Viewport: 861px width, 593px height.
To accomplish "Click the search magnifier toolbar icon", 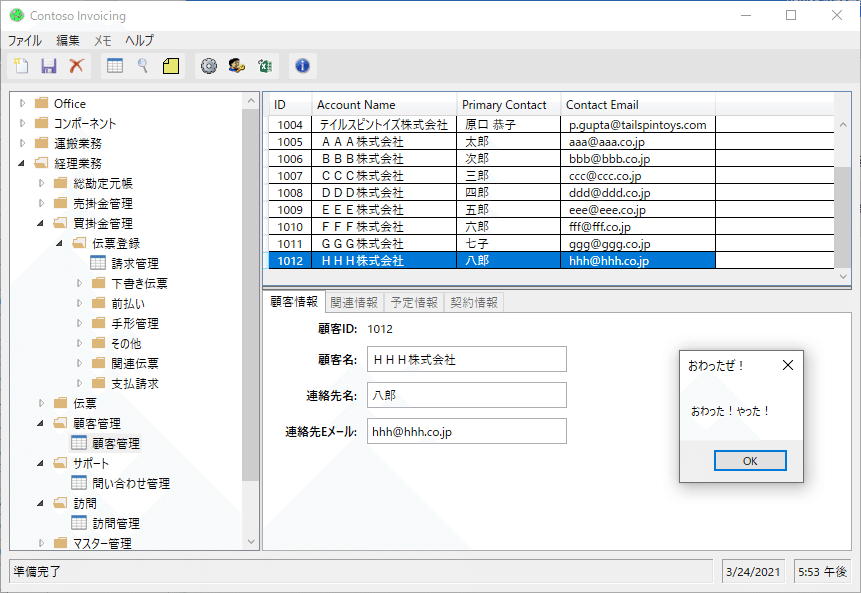I will (x=143, y=66).
